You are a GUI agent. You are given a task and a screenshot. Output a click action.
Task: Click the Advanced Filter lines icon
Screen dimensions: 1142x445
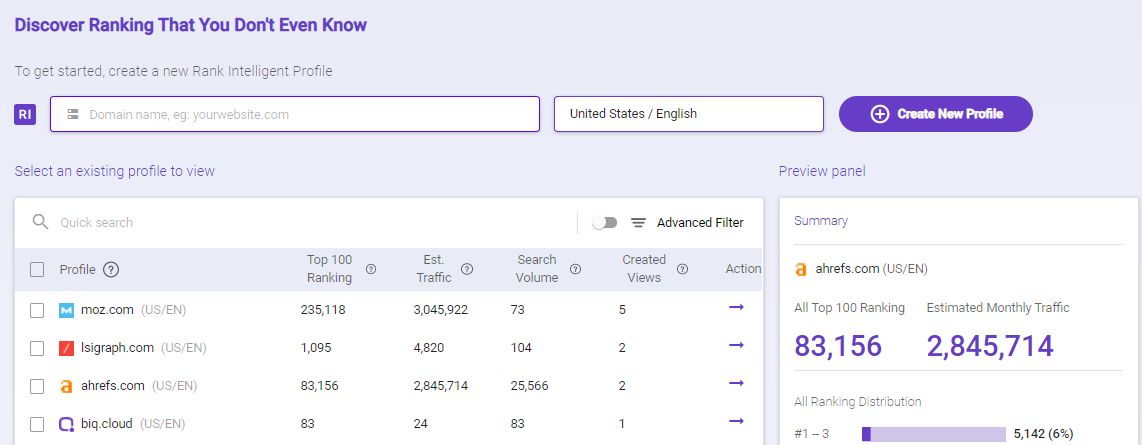[639, 223]
